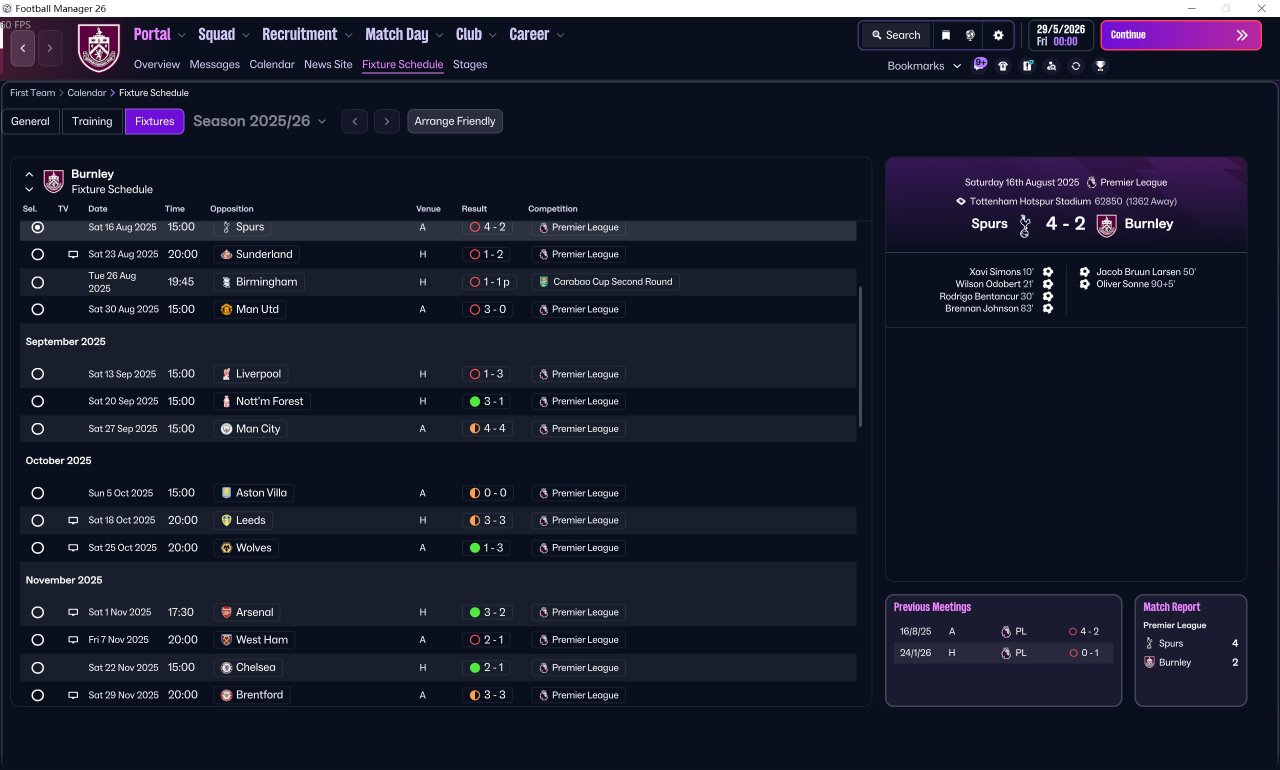Select the radio button for Birmingham fixture
The image size is (1280, 770).
pos(38,283)
